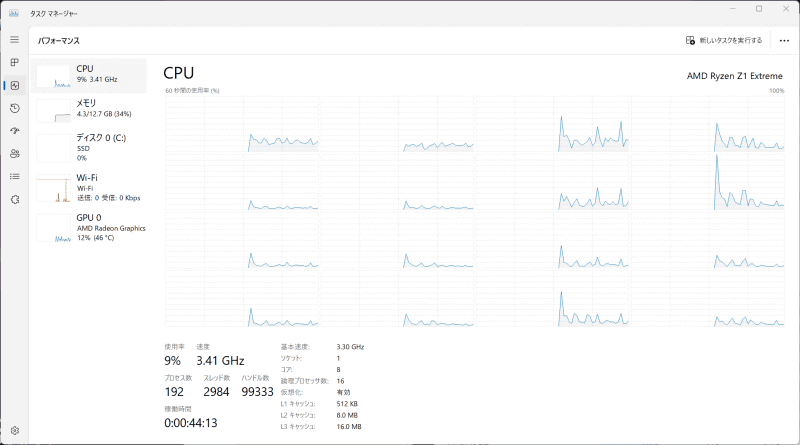This screenshot has height=445, width=800.
Task: Click the 4.3/12.7 GB (34%) memory text
Action: [104, 114]
